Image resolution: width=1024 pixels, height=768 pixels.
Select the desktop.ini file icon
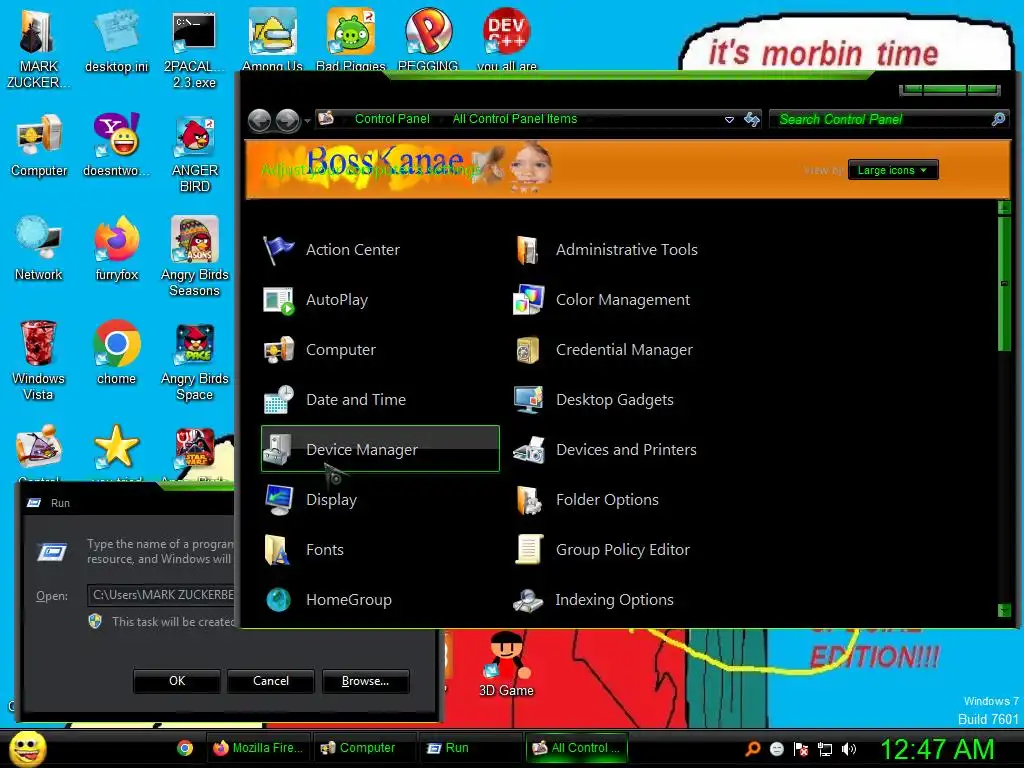[x=116, y=40]
